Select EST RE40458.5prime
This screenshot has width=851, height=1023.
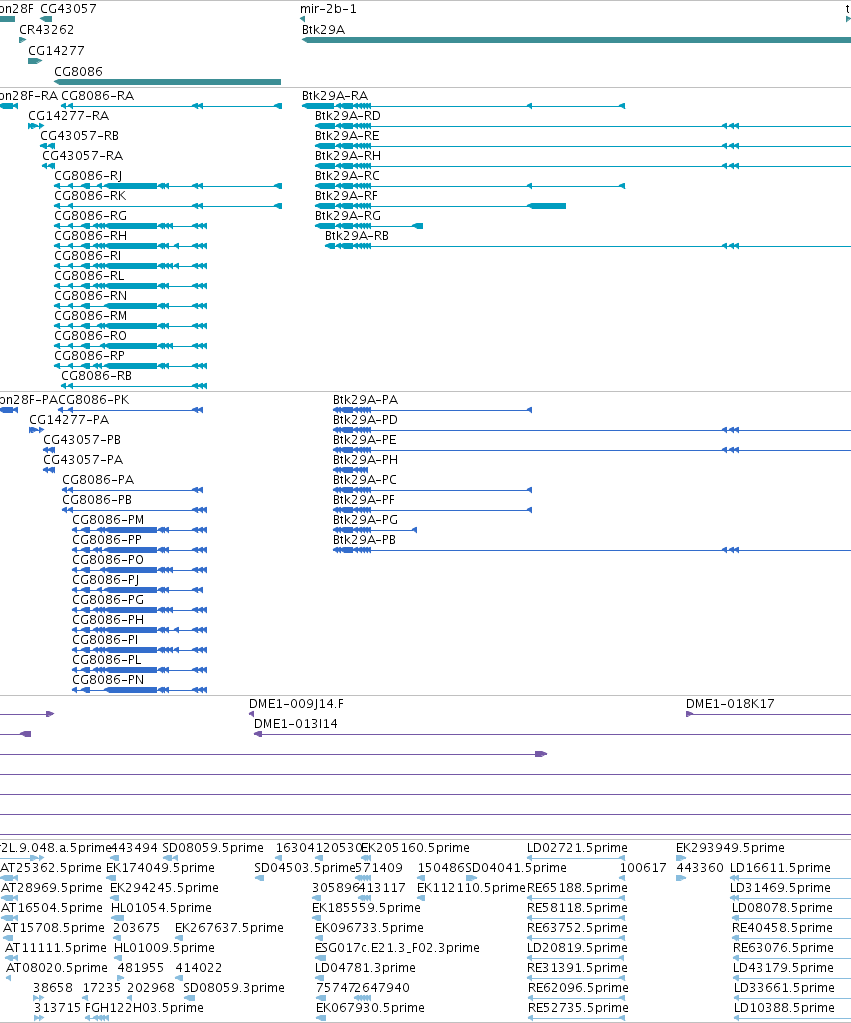782,928
